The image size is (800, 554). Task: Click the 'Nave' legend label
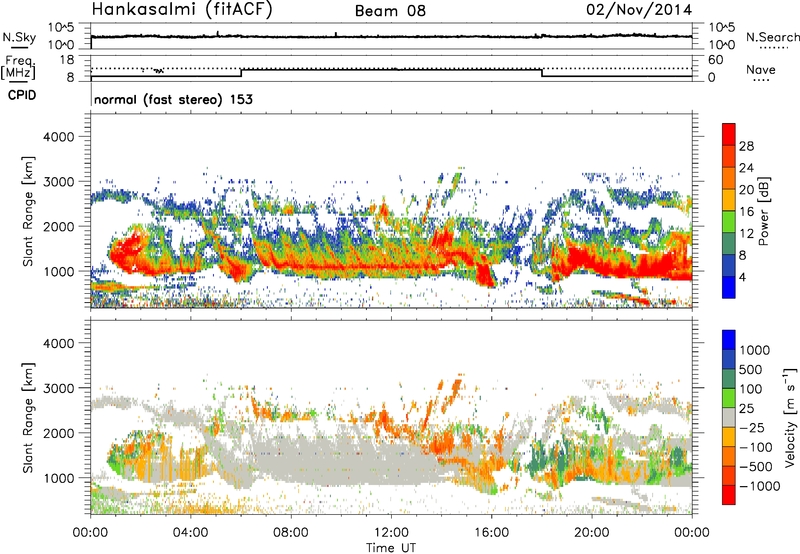point(760,70)
